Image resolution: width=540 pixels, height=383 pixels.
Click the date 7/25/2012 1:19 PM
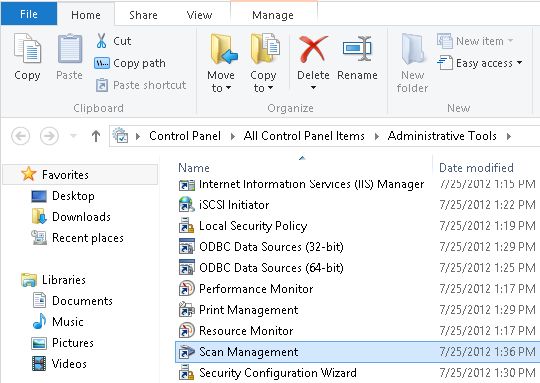(x=487, y=226)
